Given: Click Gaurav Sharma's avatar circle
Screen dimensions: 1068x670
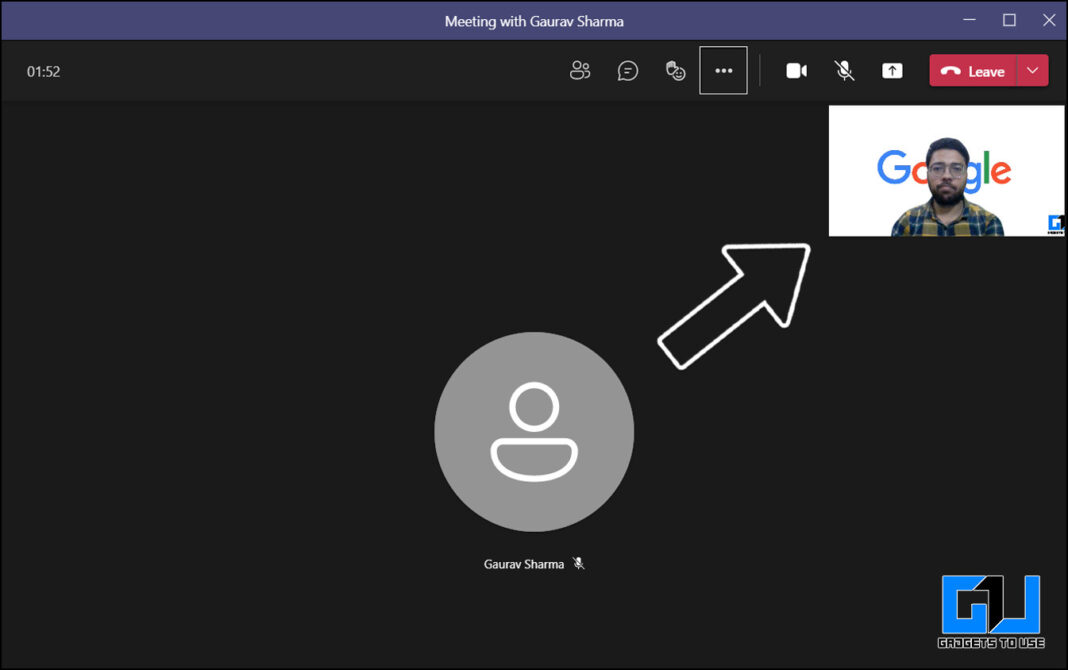Looking at the screenshot, I should tap(534, 432).
